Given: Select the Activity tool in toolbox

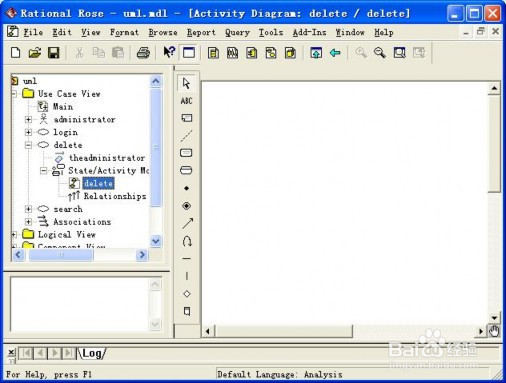Looking at the screenshot, I should click(186, 170).
